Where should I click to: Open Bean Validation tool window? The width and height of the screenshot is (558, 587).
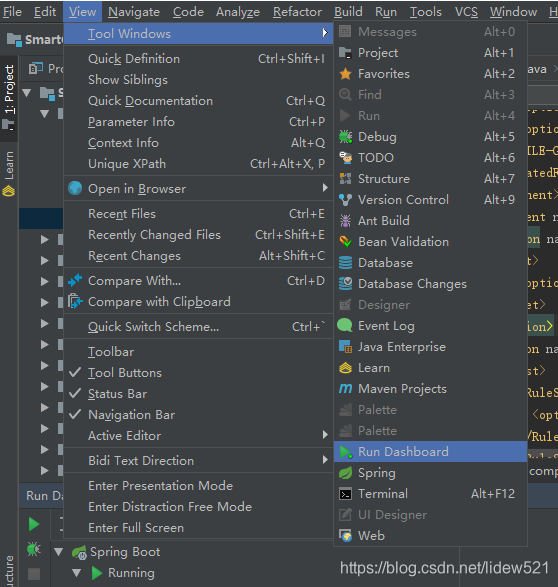[x=430, y=241]
